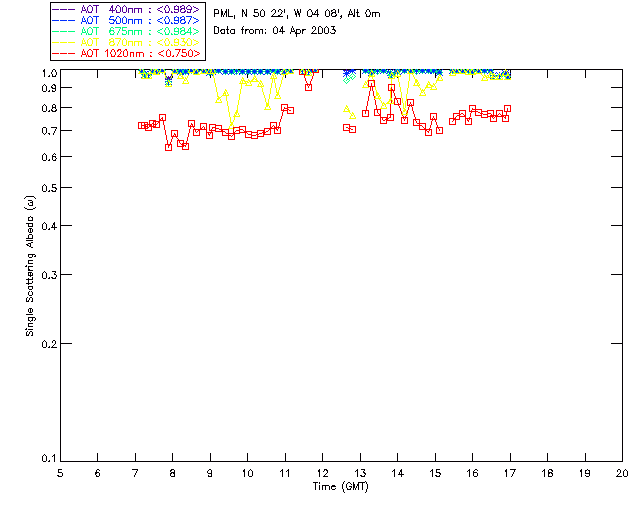
Task: Click the AOT 675nm legend entry
Action: tap(127, 31)
